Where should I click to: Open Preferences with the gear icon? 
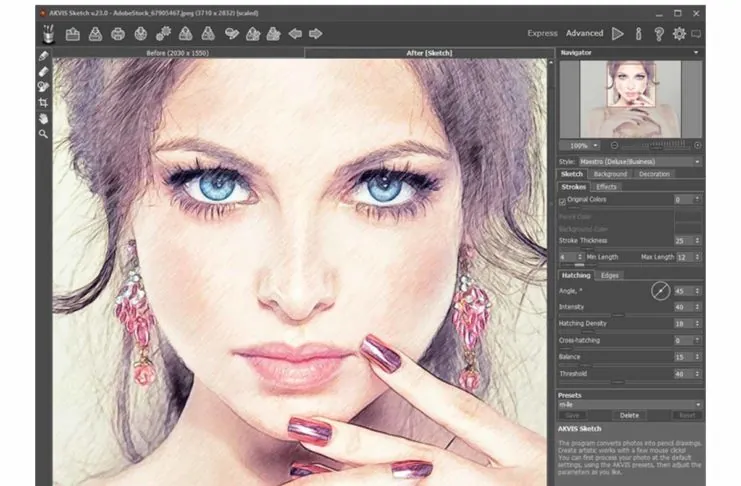pos(679,33)
